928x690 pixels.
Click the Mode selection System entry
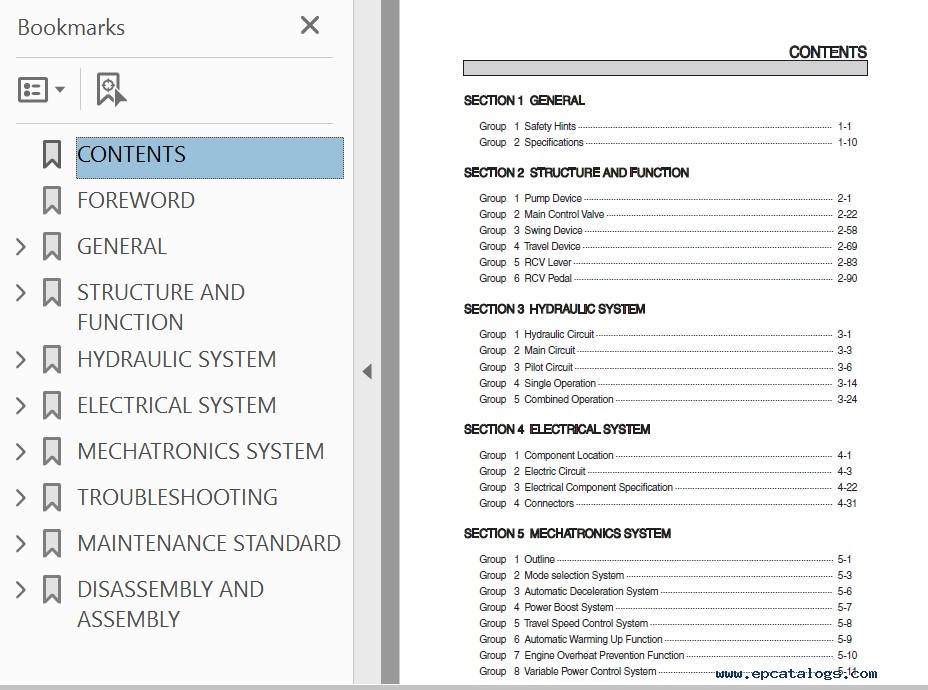click(x=665, y=575)
